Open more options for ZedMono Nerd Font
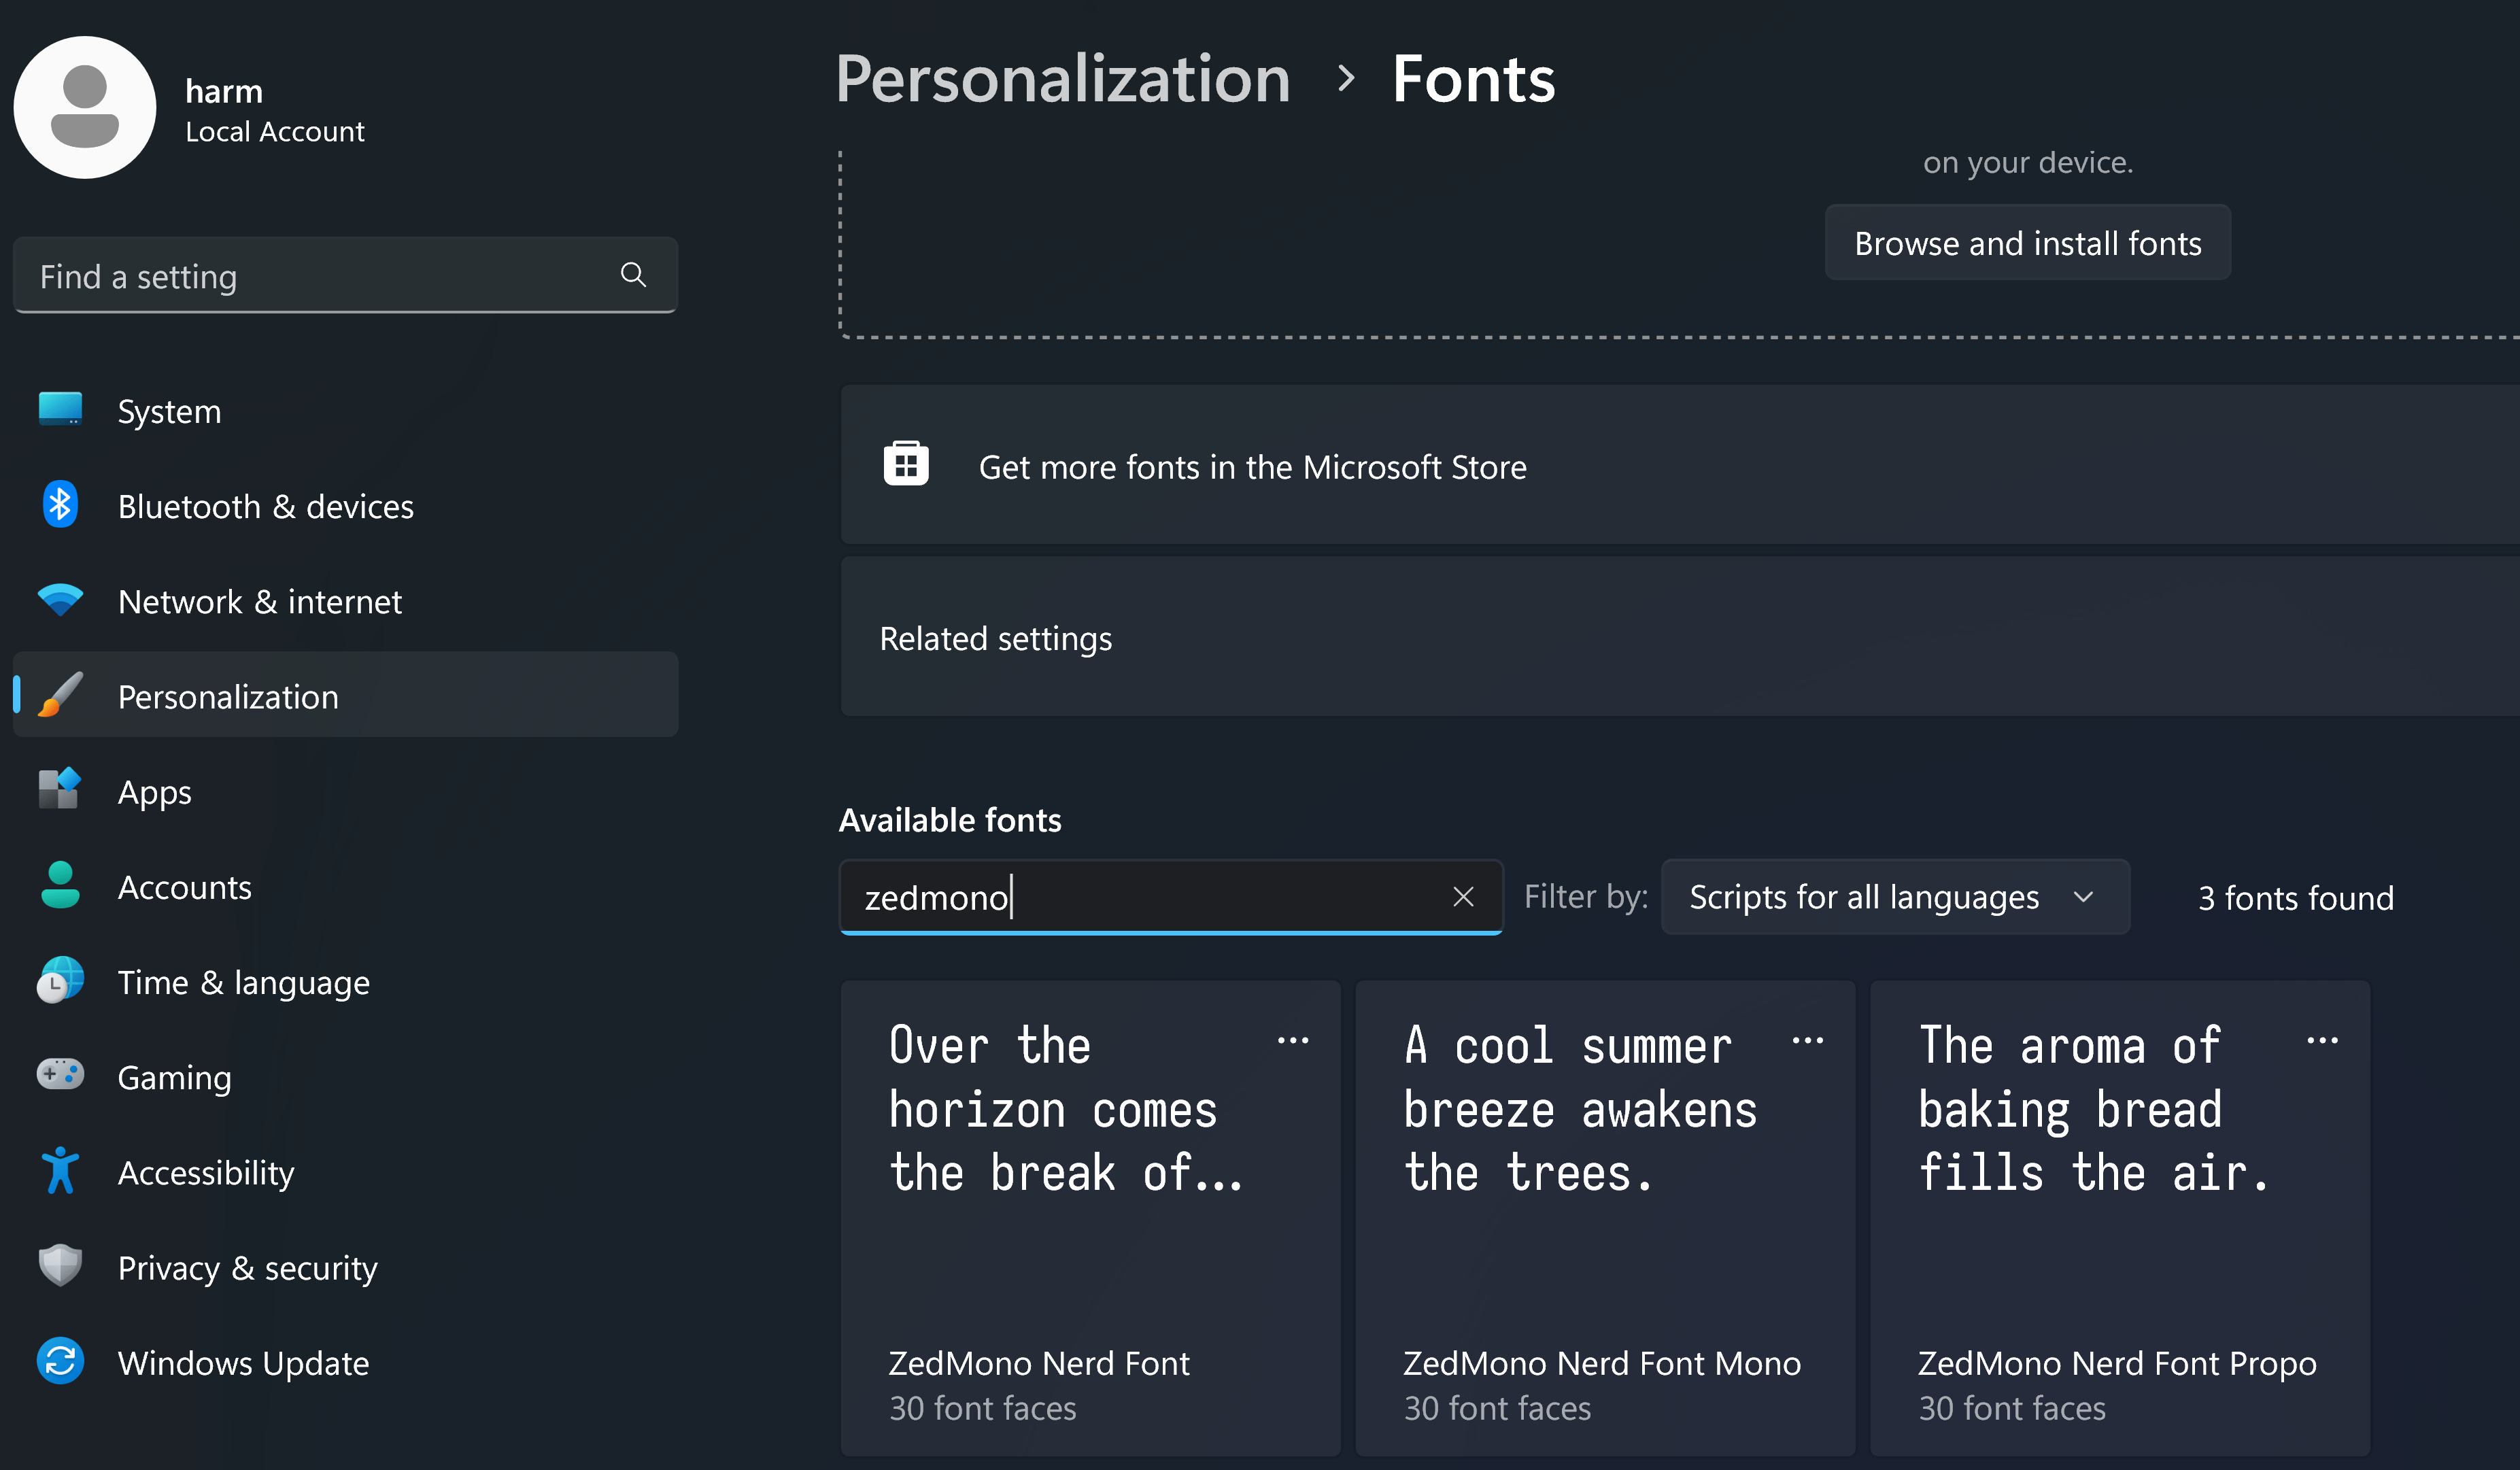 coord(1293,1041)
